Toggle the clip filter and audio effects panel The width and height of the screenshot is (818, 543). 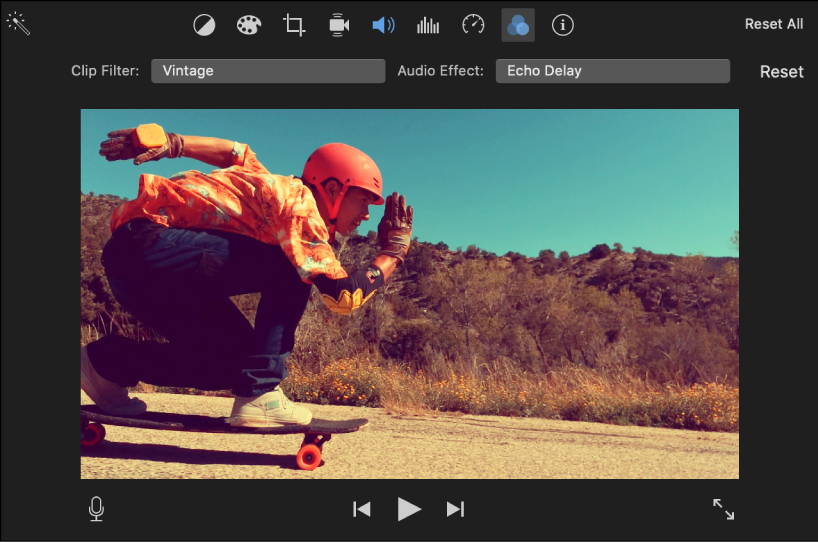517,25
